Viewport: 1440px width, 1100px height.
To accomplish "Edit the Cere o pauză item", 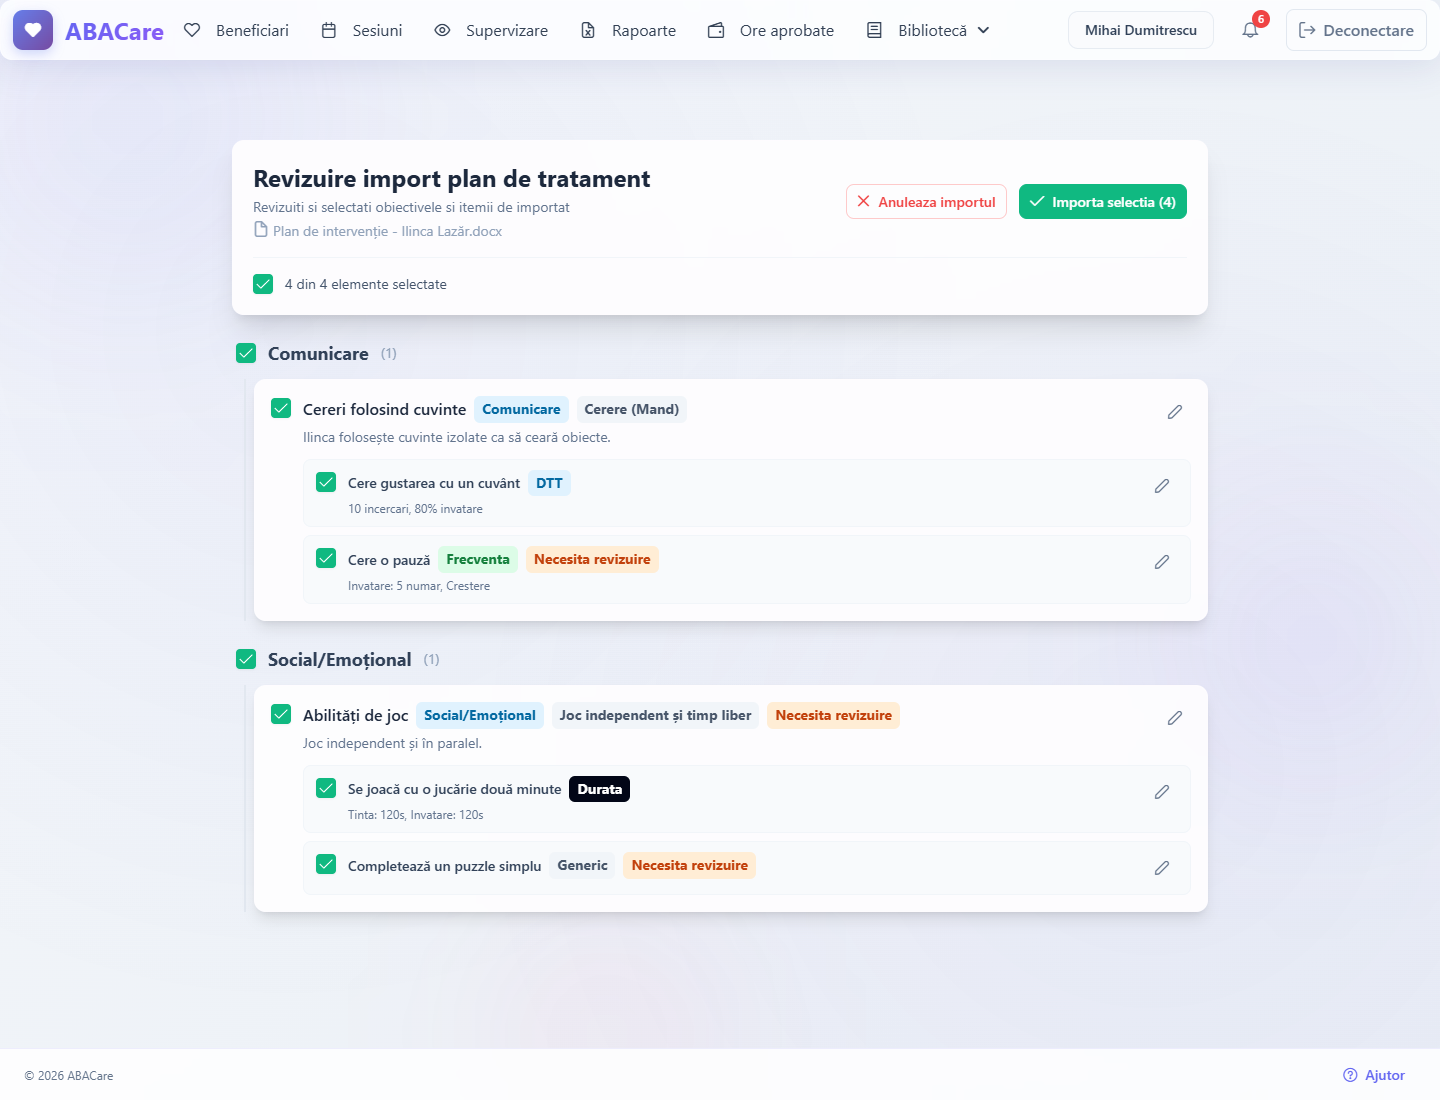I will coord(1162,562).
